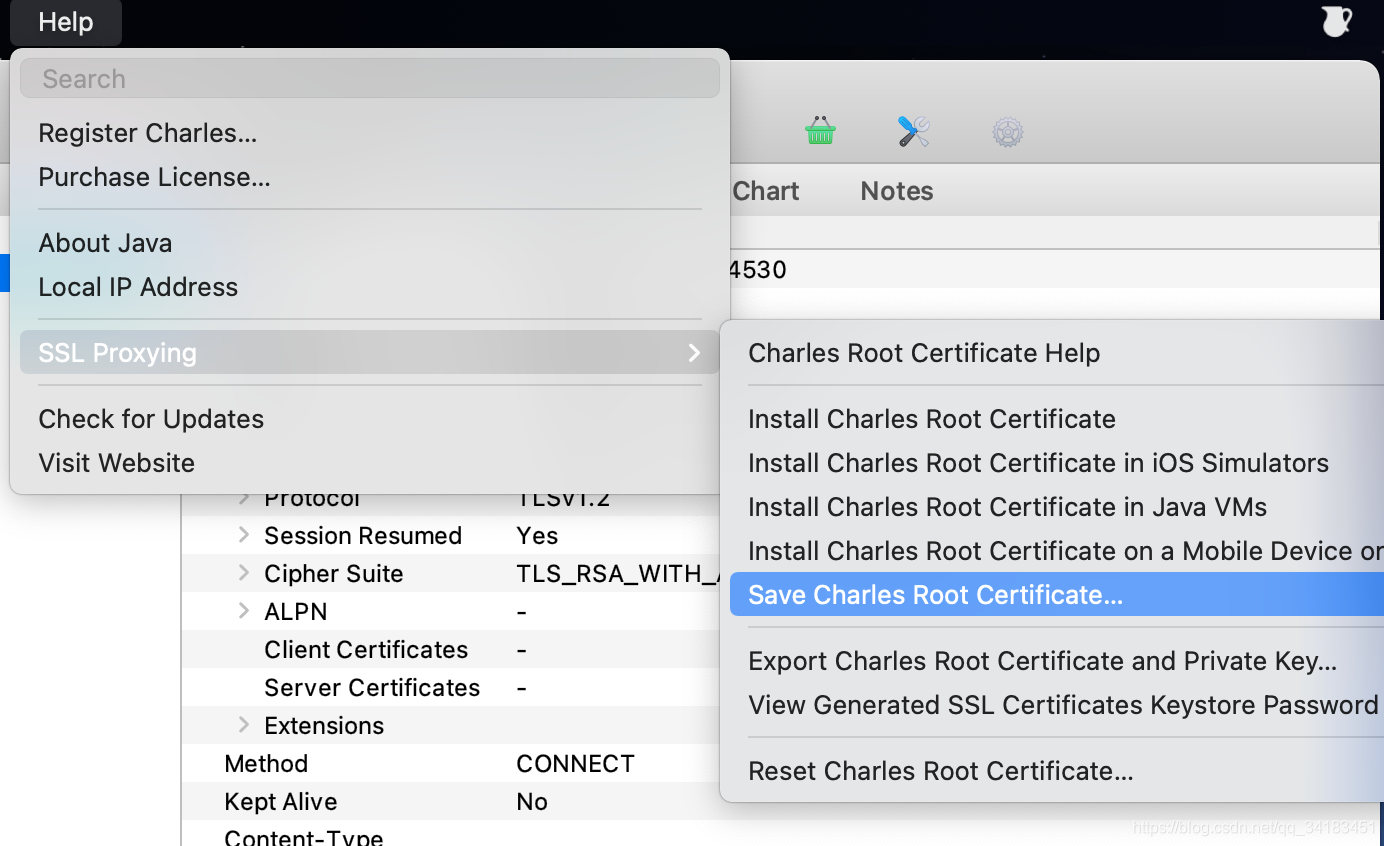Expand the Cipher Suite row
This screenshot has width=1384, height=846.
[x=244, y=573]
